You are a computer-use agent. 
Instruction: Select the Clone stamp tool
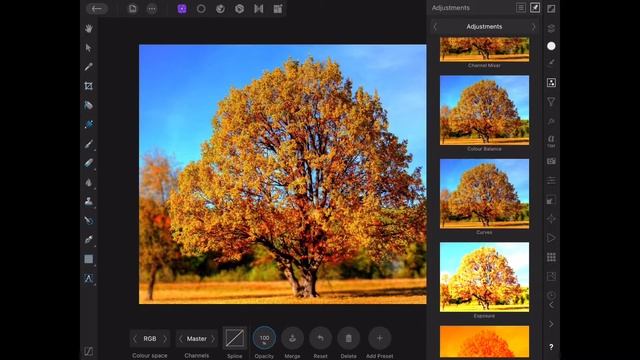[89, 201]
